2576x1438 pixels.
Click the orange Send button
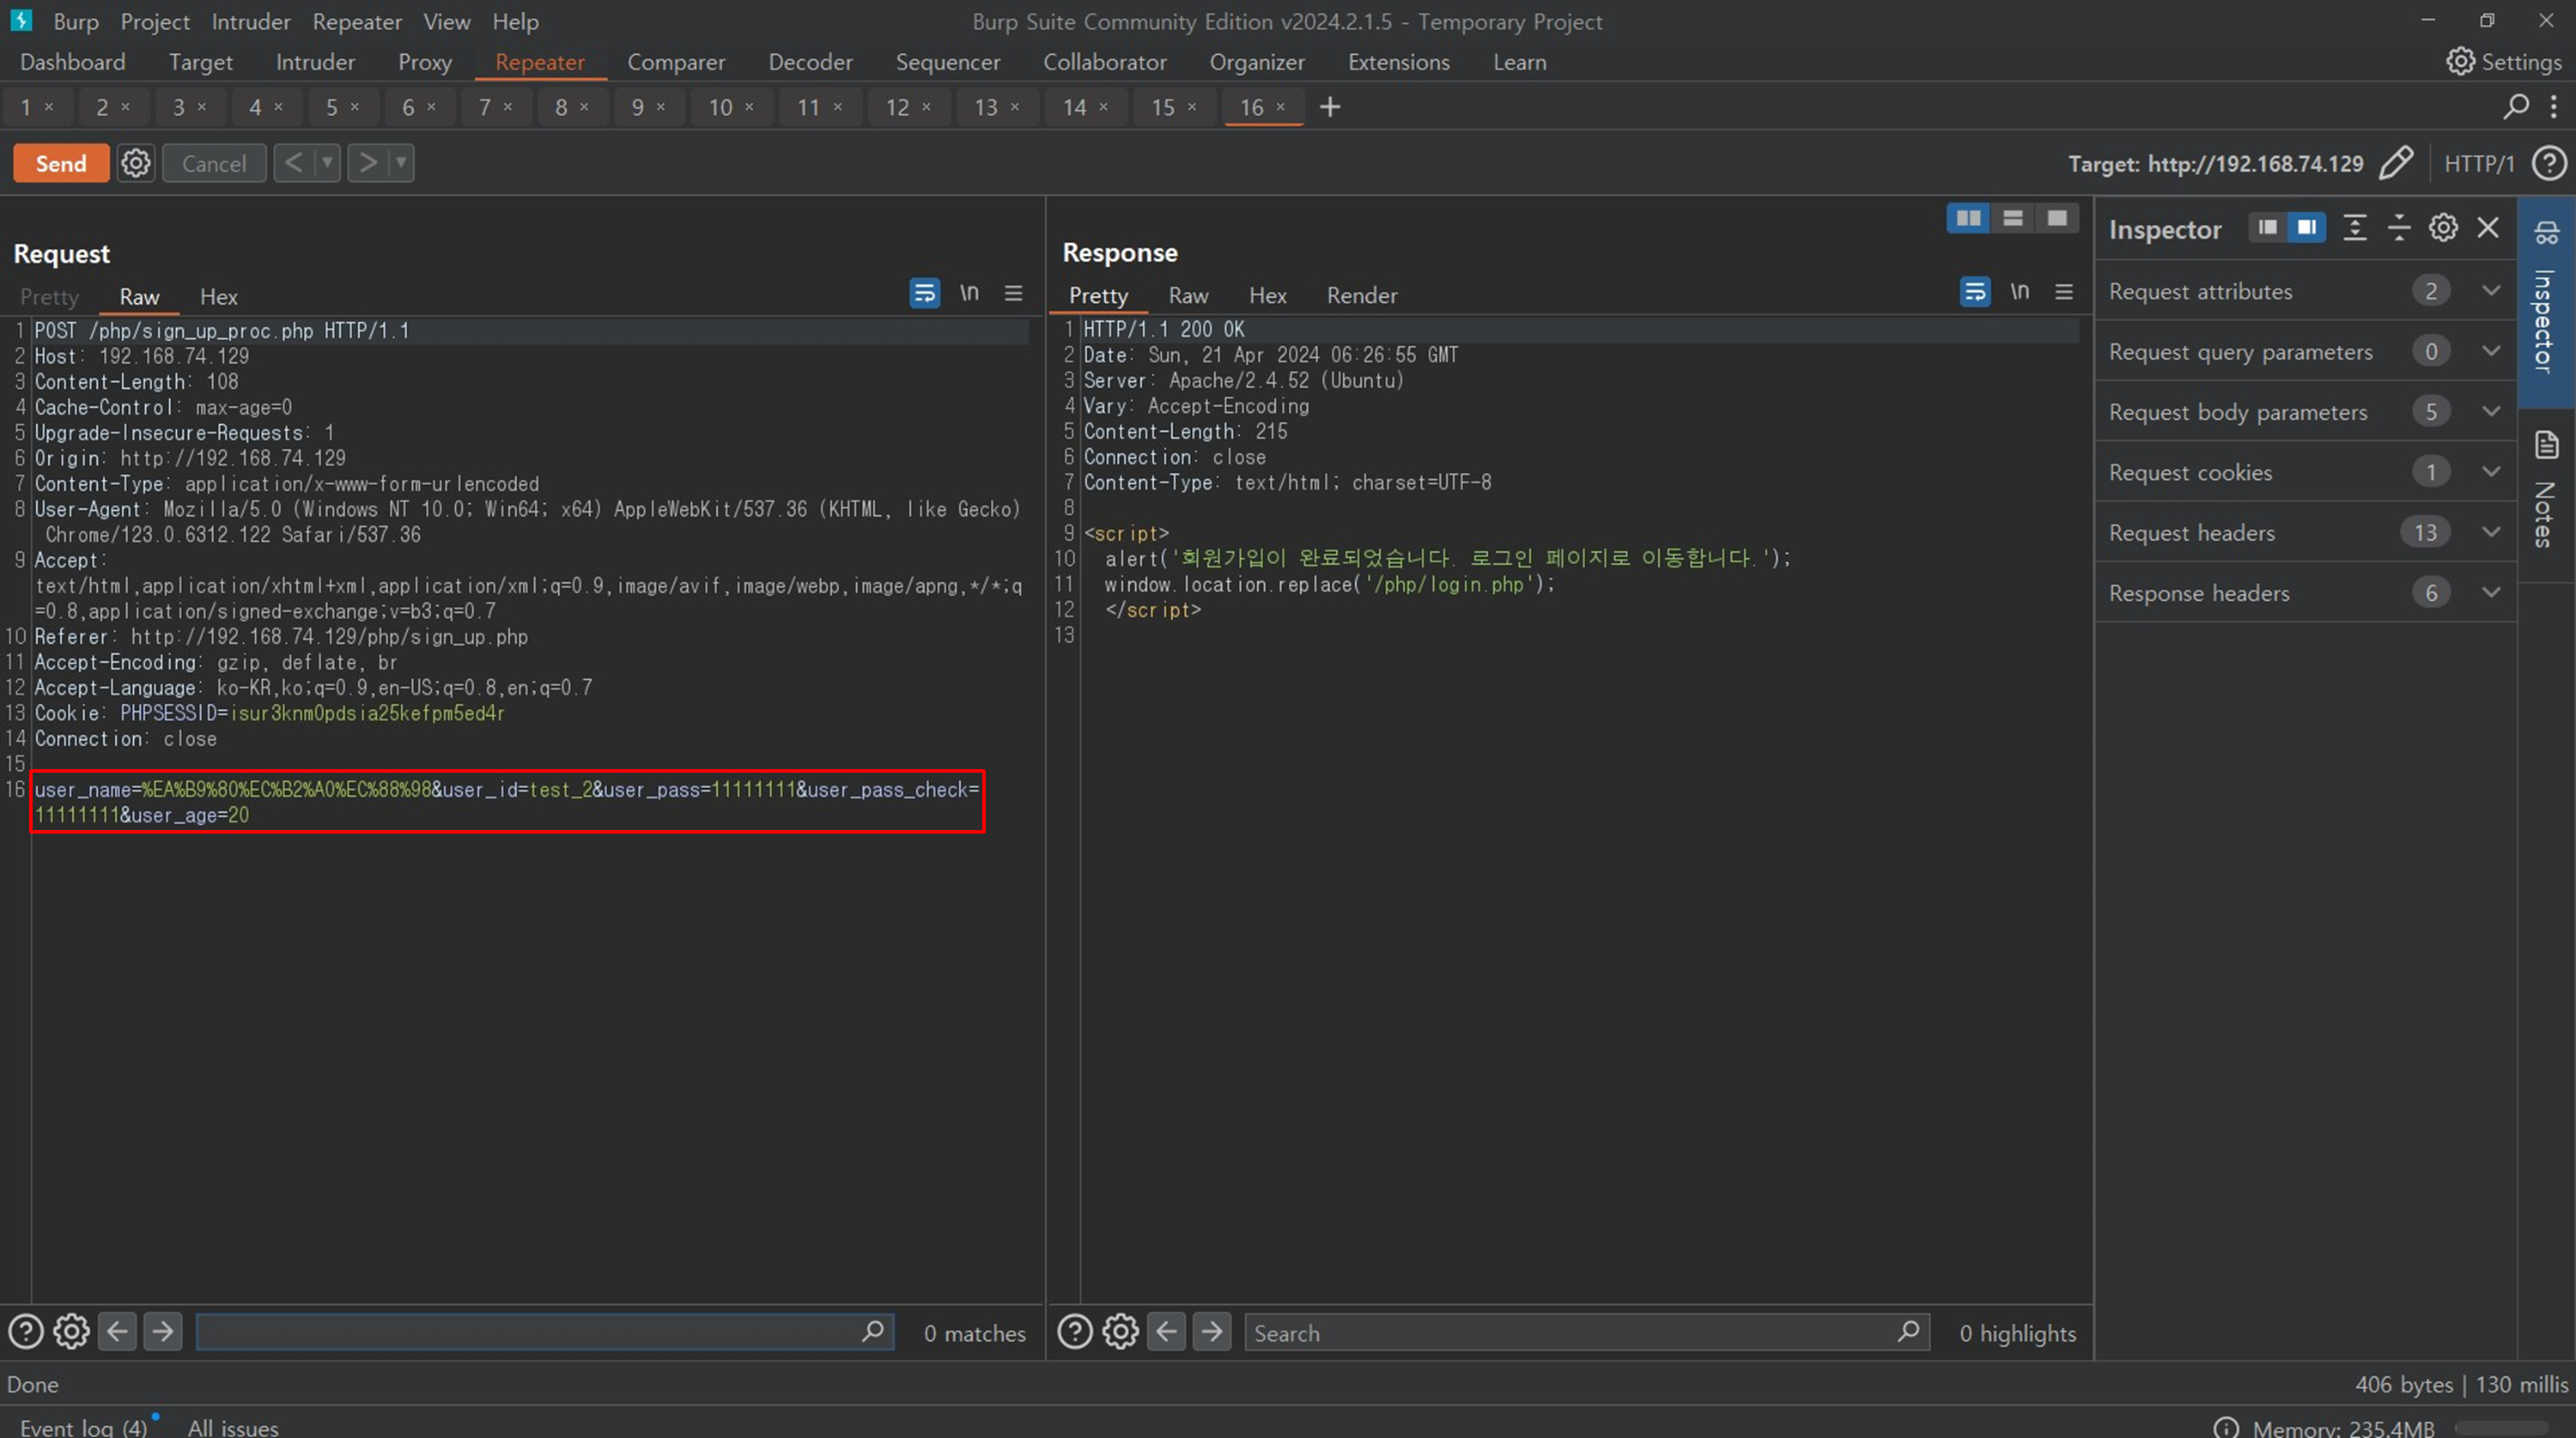[x=61, y=163]
